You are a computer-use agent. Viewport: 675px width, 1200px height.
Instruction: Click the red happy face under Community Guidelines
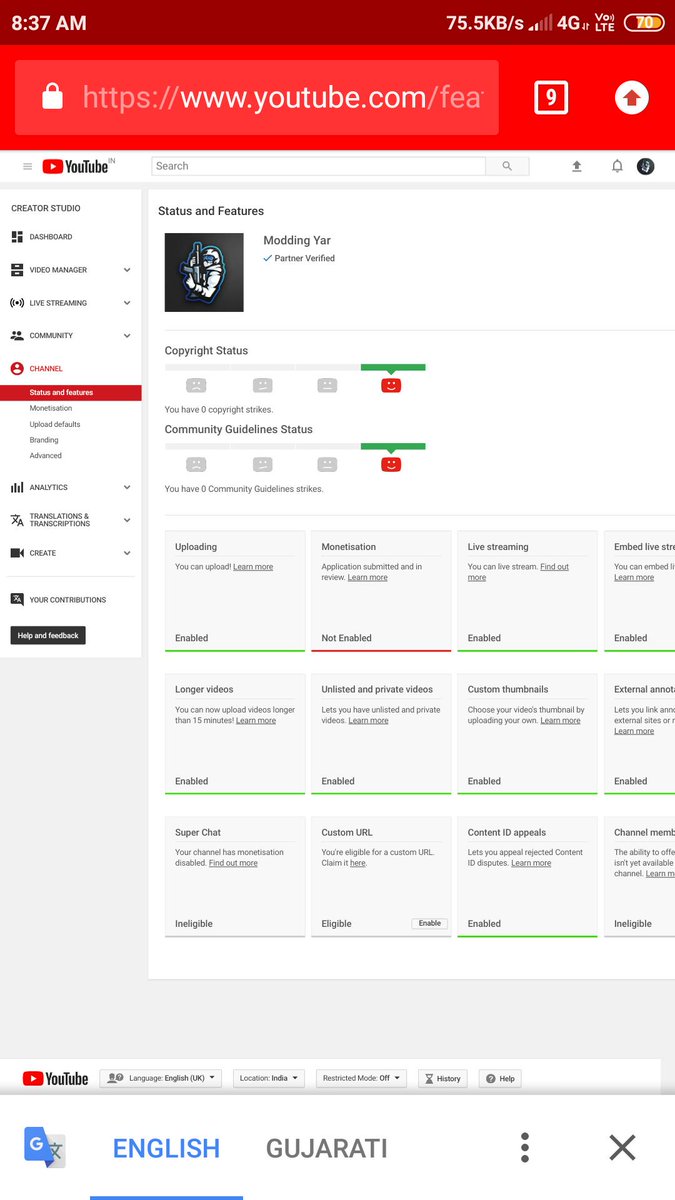point(391,464)
